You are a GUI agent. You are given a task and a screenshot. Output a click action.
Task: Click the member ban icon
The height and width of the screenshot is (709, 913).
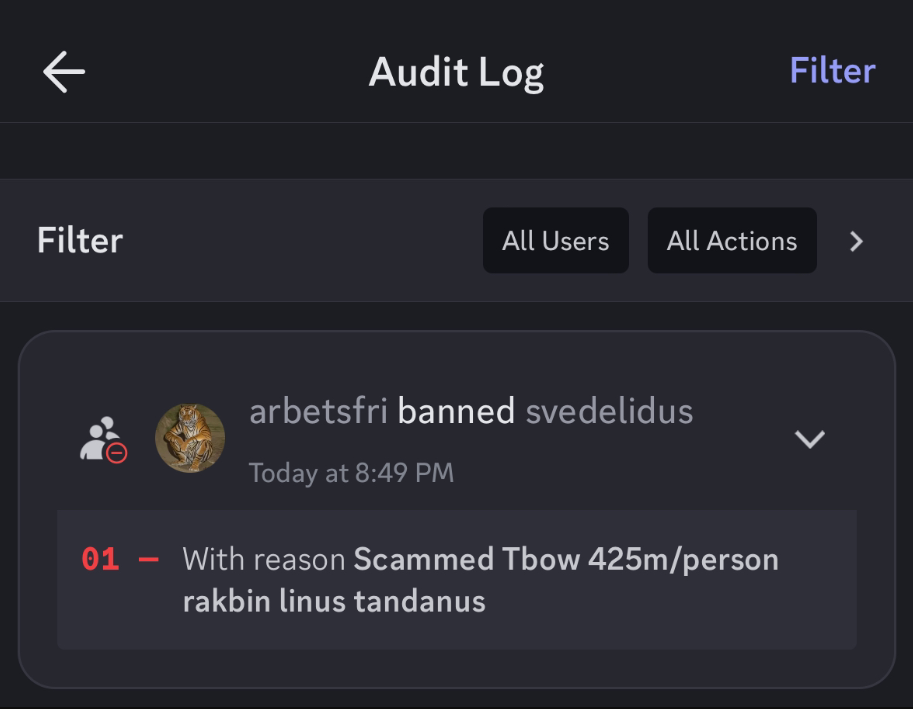(x=102, y=439)
